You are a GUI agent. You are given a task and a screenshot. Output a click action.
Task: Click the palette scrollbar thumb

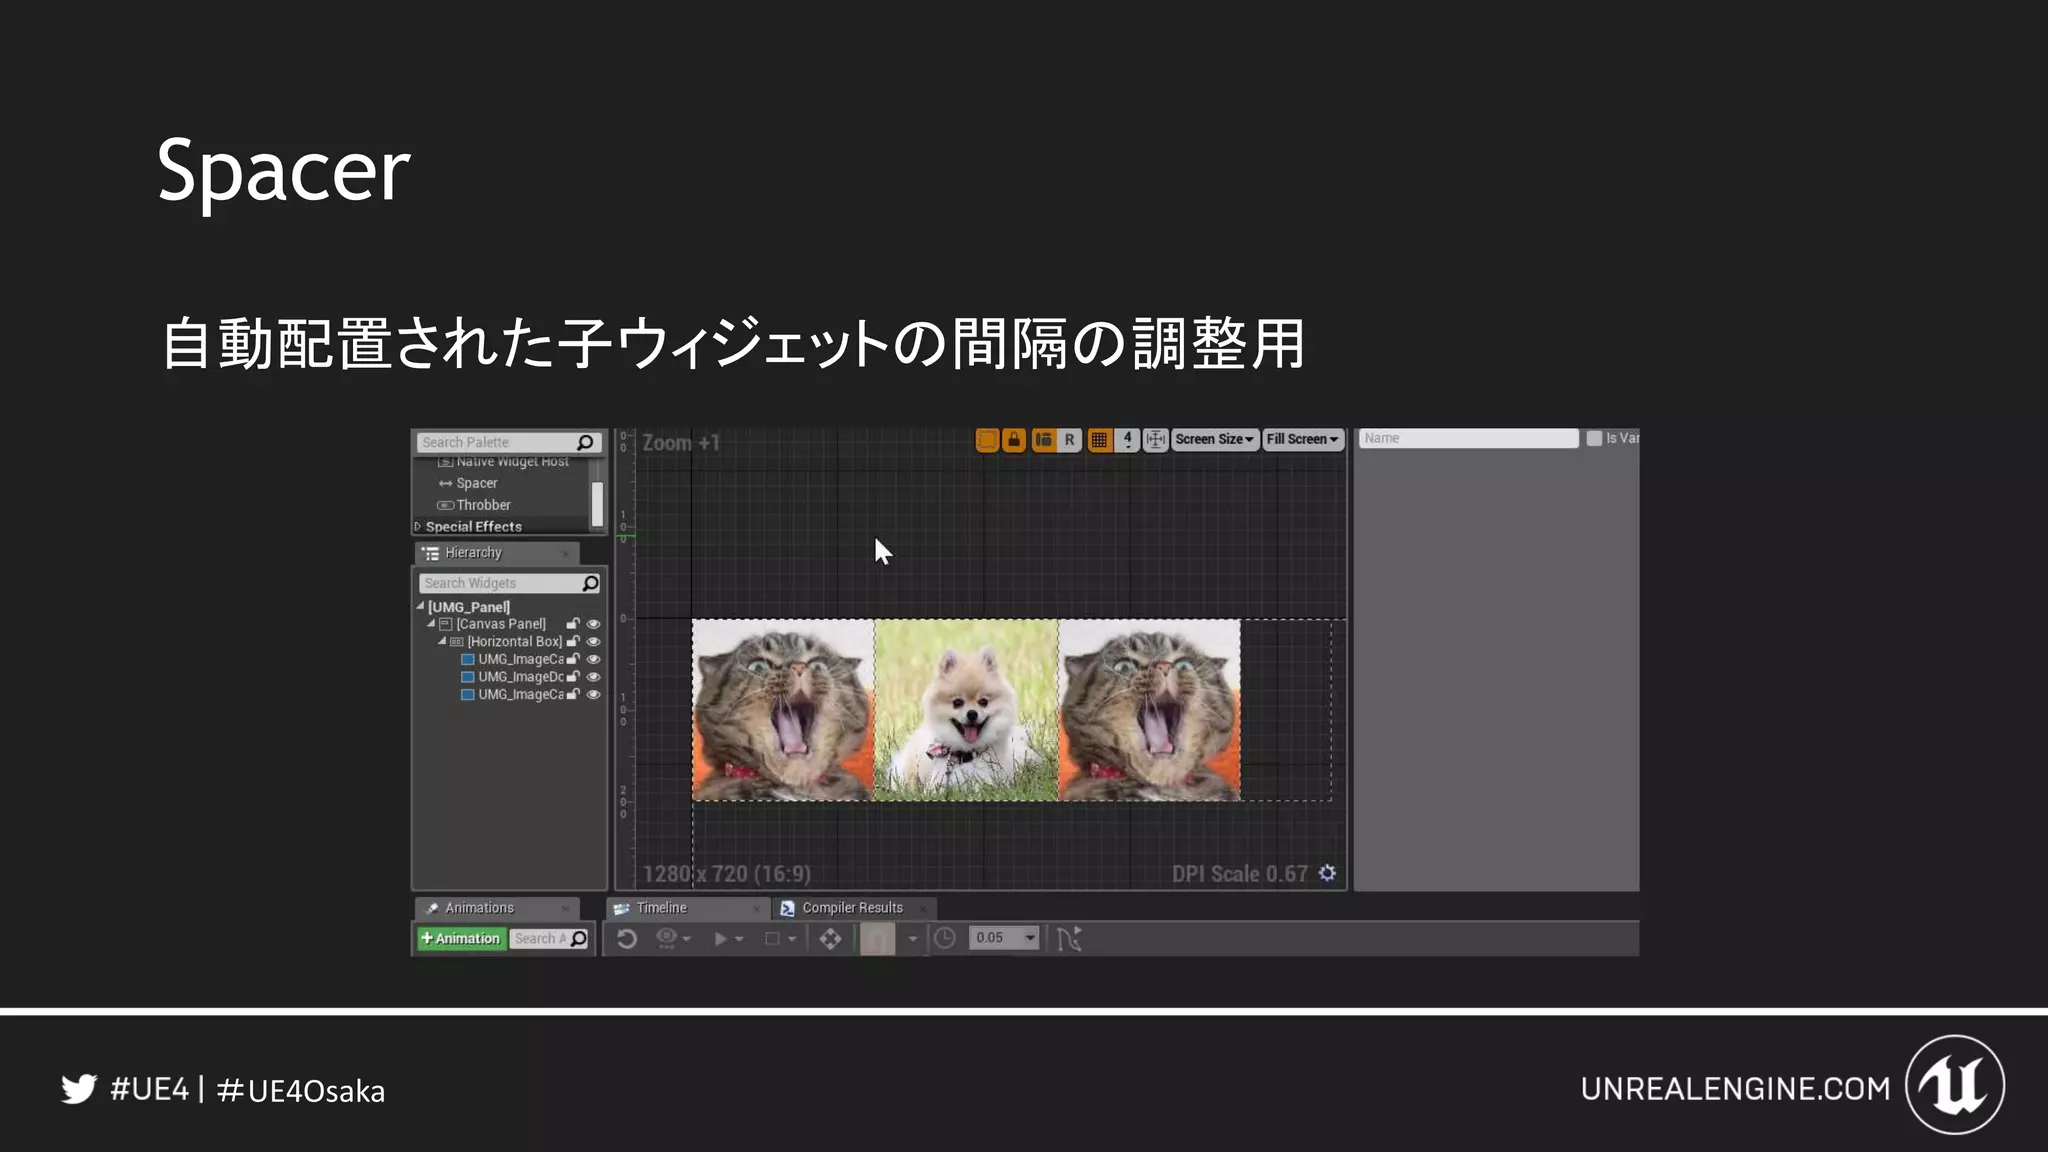pyautogui.click(x=597, y=503)
